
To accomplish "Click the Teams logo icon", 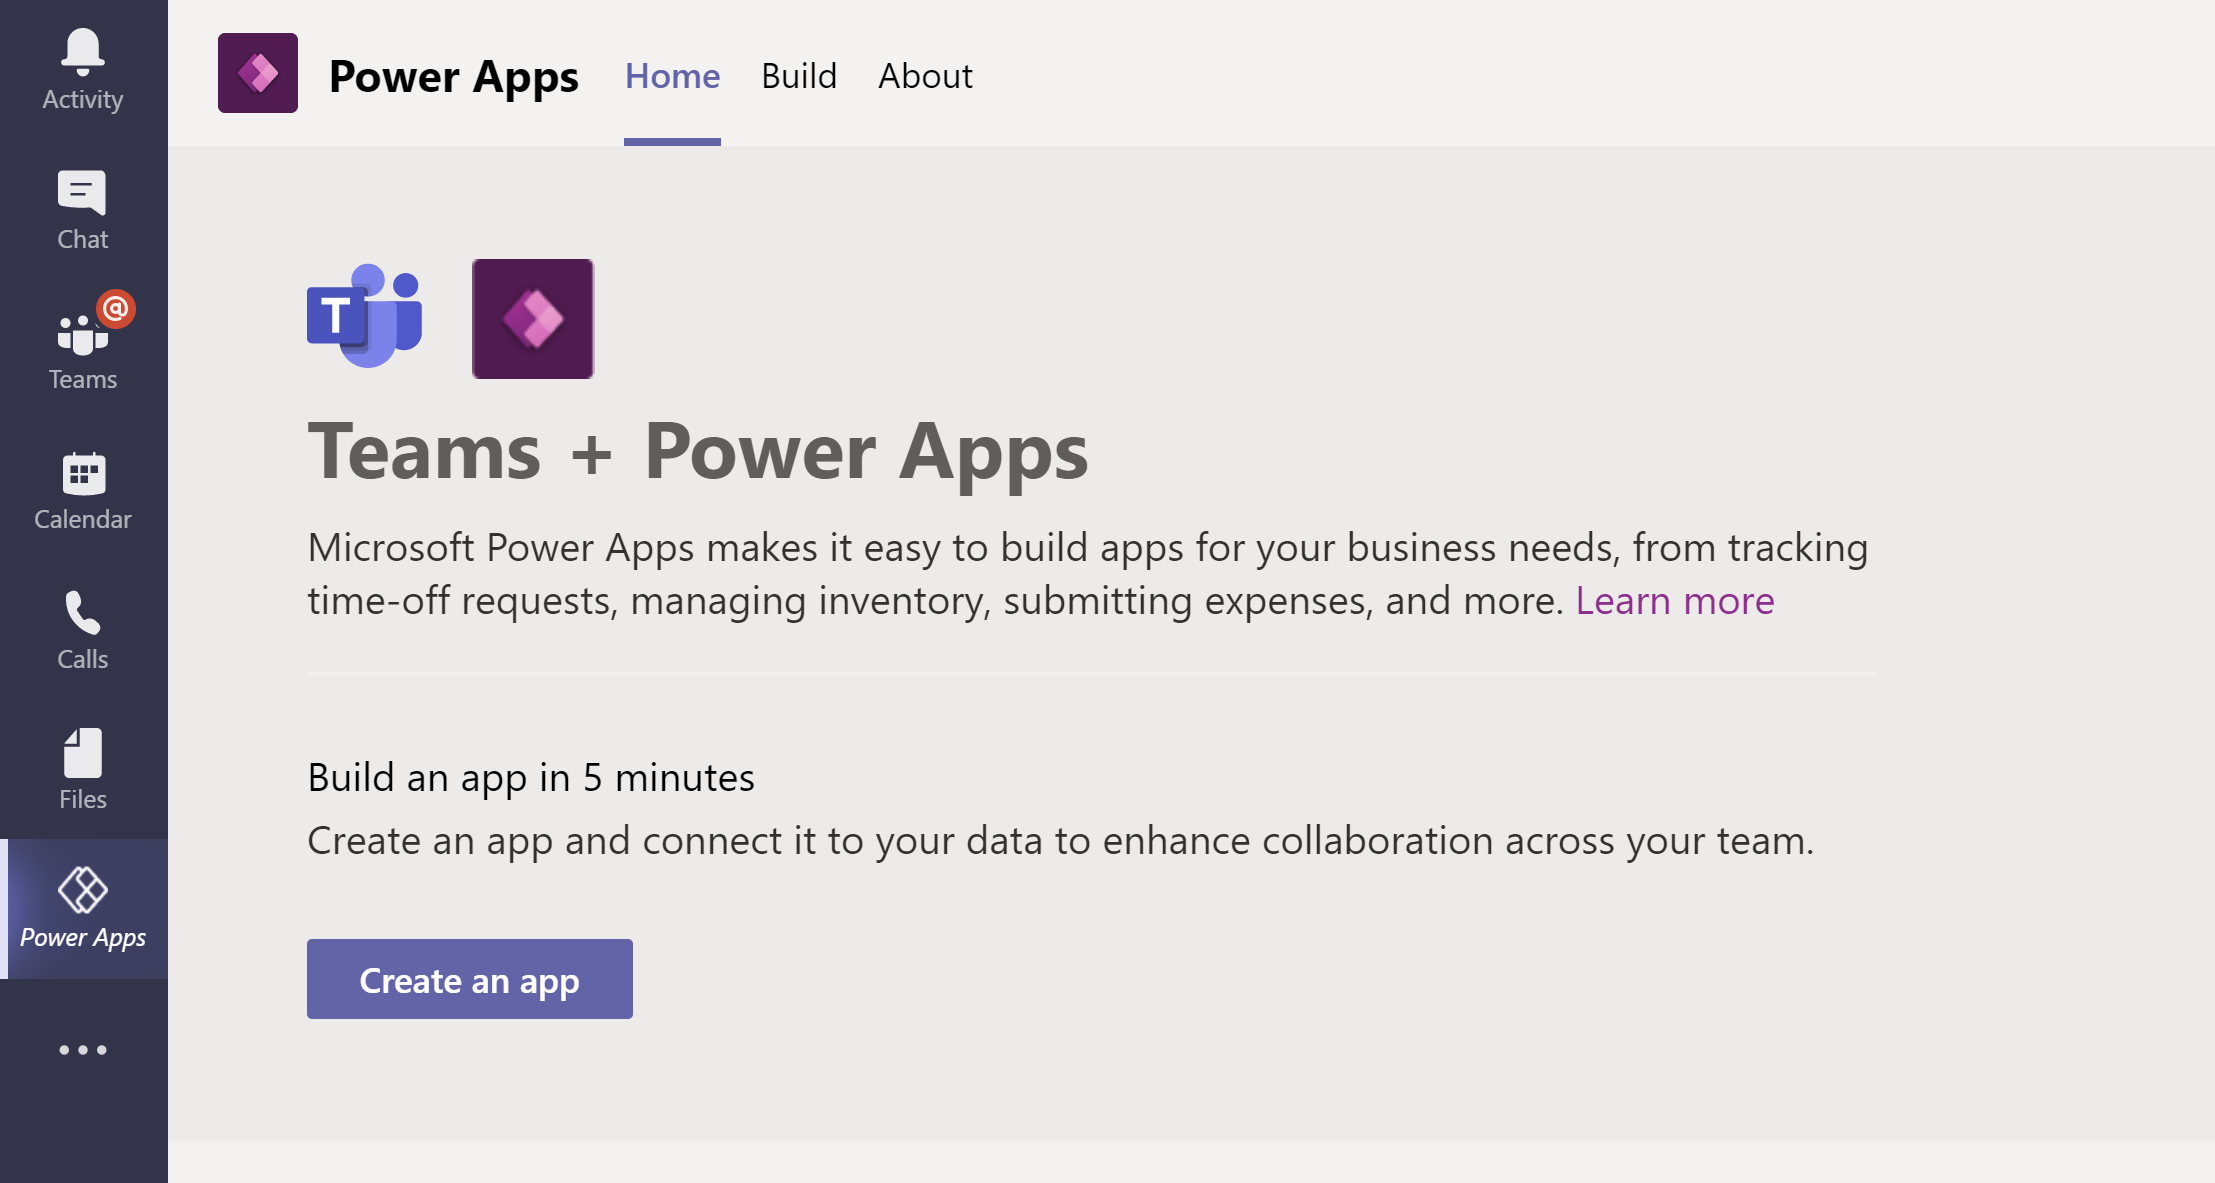I will [365, 316].
